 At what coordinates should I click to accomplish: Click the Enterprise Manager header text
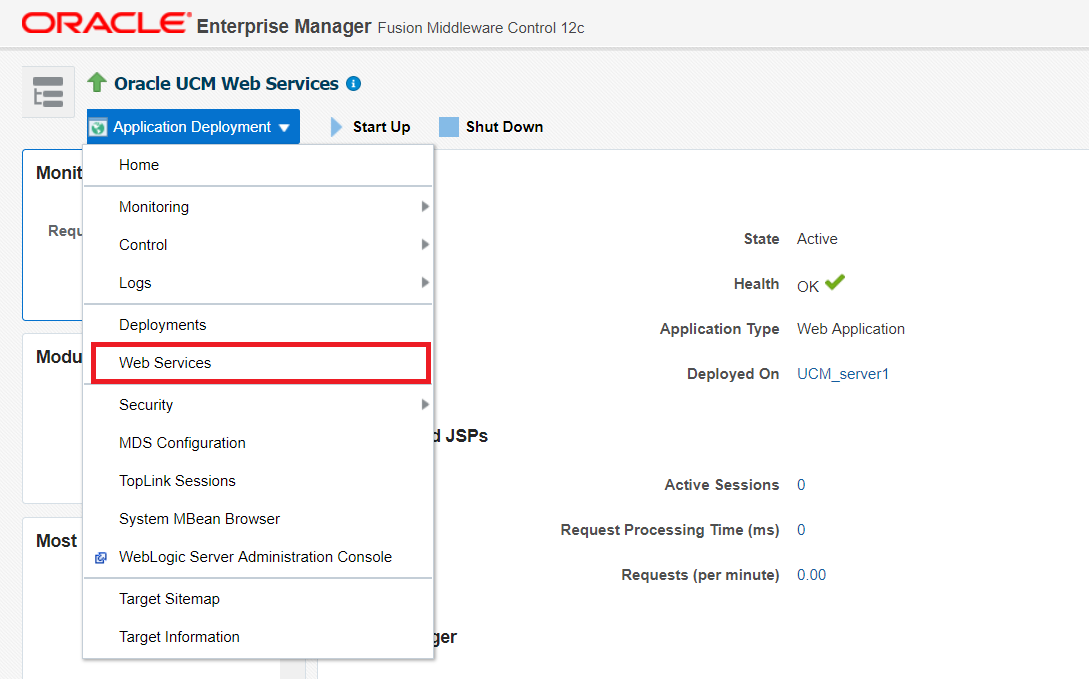(x=284, y=26)
